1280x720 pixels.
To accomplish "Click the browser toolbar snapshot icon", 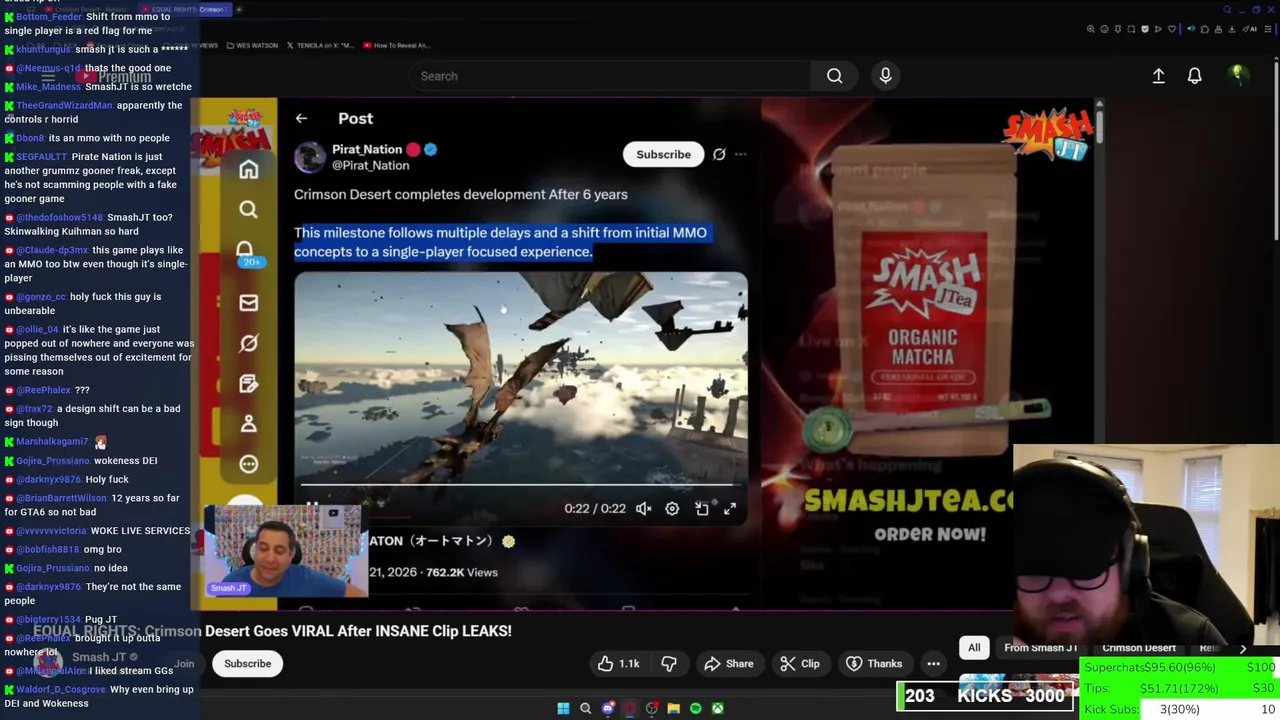I will pos(1131,29).
